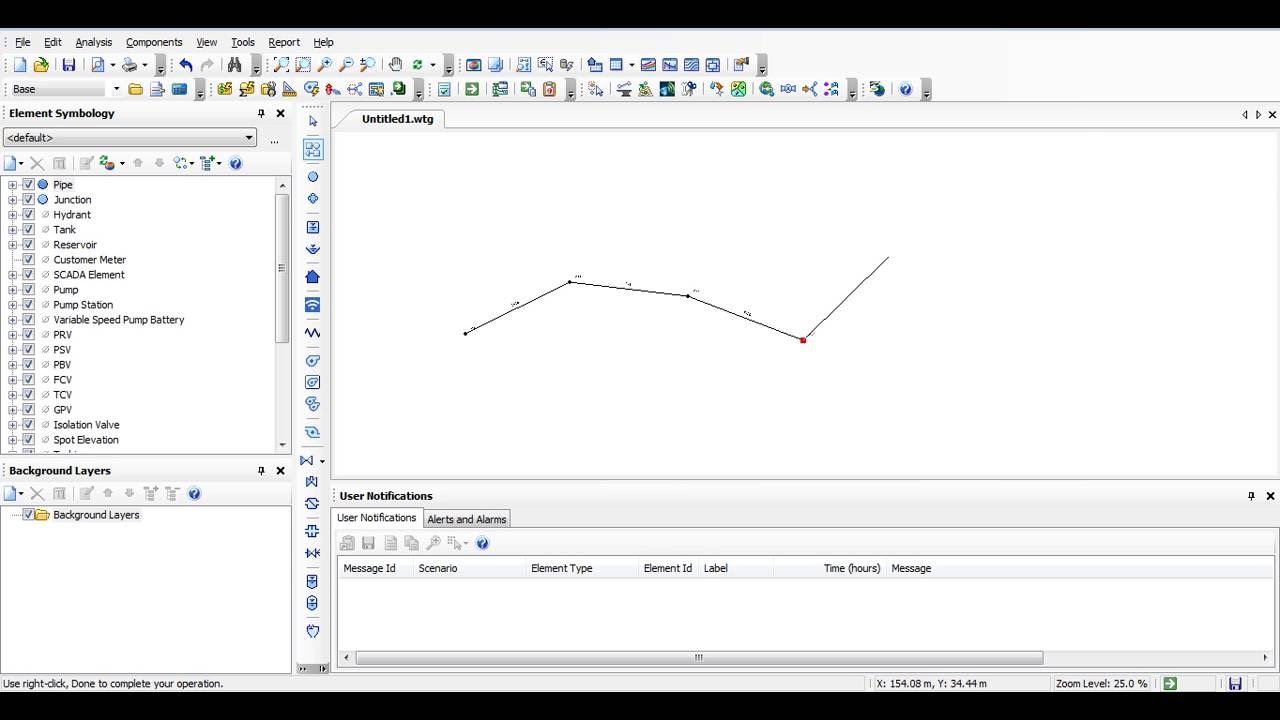Image resolution: width=1280 pixels, height=720 pixels.
Task: Open User Notifications help icon
Action: 482,543
